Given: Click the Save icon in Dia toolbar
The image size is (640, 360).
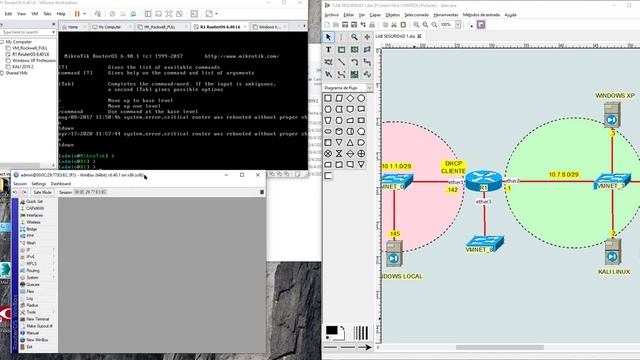Looking at the screenshot, I should pos(345,25).
